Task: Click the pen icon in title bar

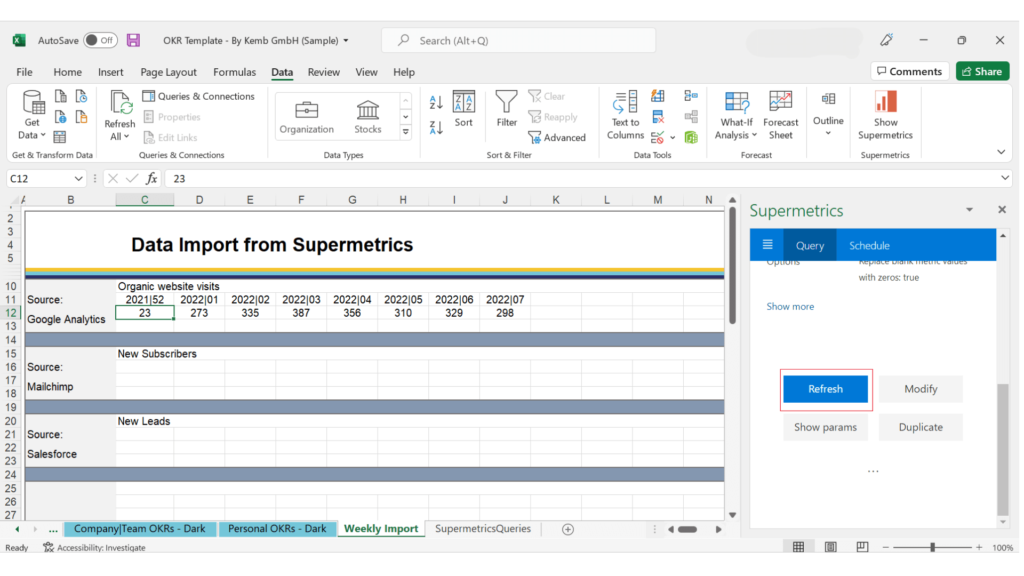Action: click(x=886, y=40)
